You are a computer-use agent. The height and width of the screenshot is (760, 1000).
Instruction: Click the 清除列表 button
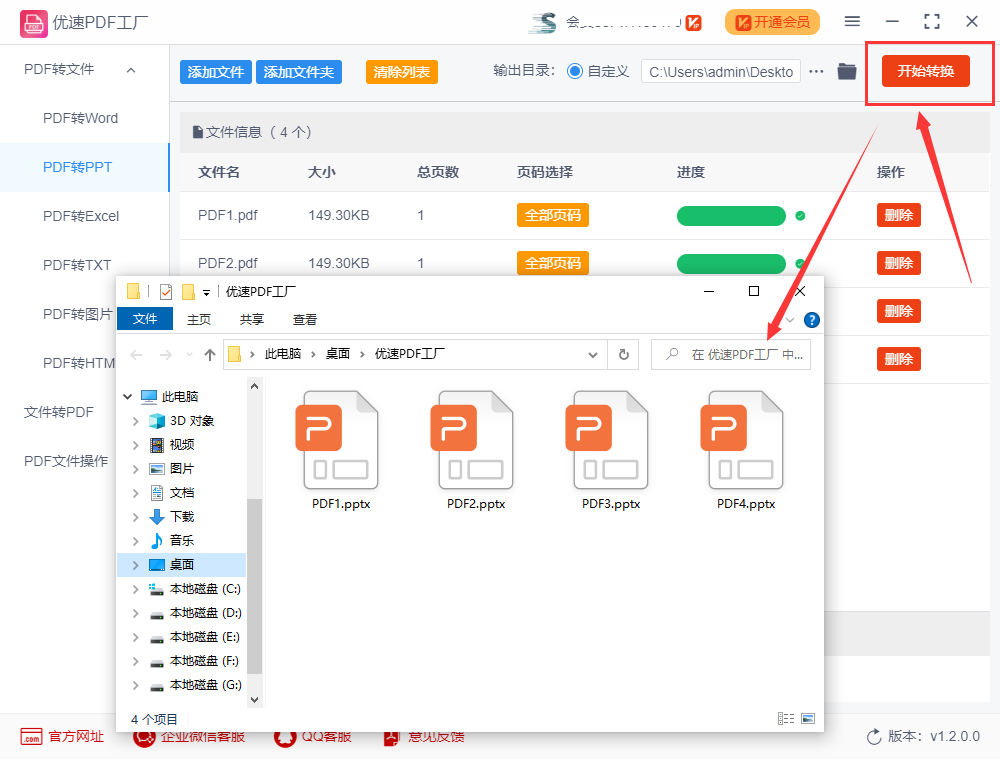(x=402, y=72)
